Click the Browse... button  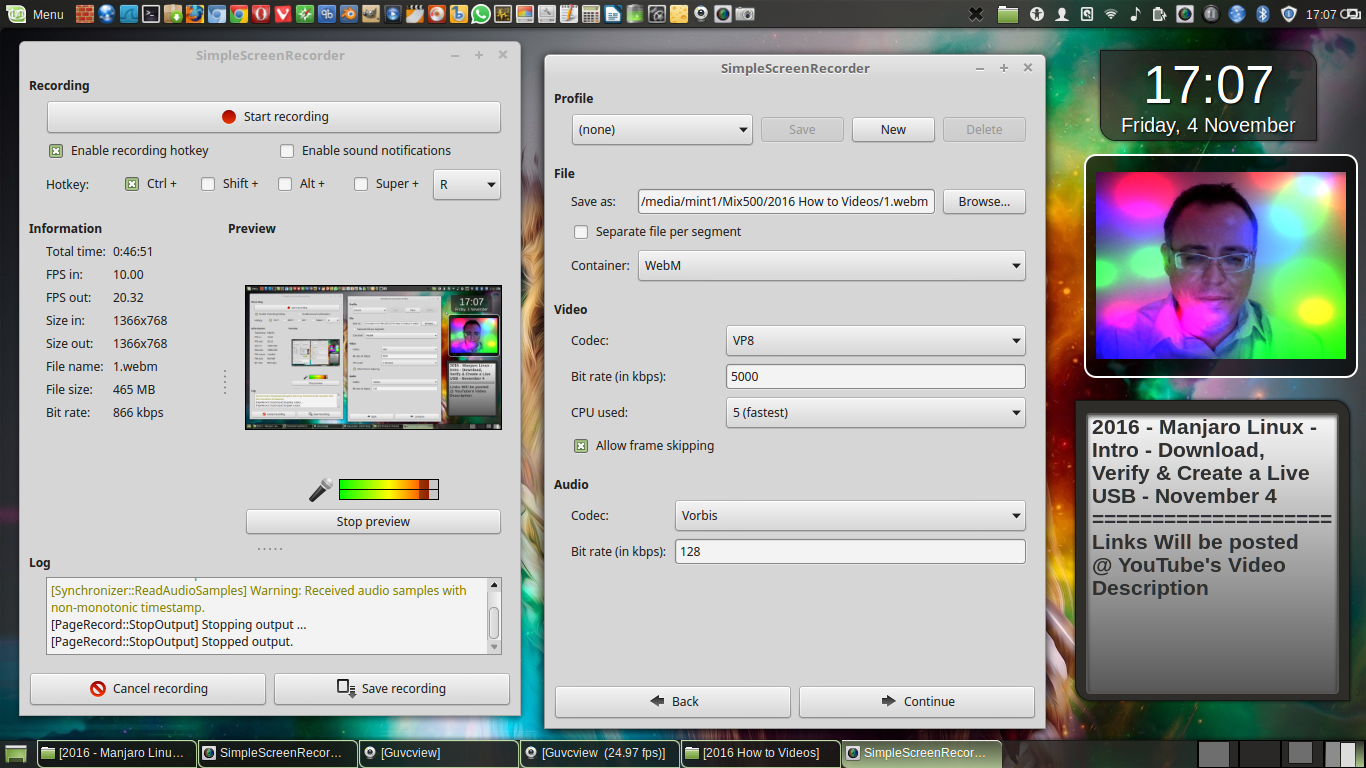click(x=984, y=202)
